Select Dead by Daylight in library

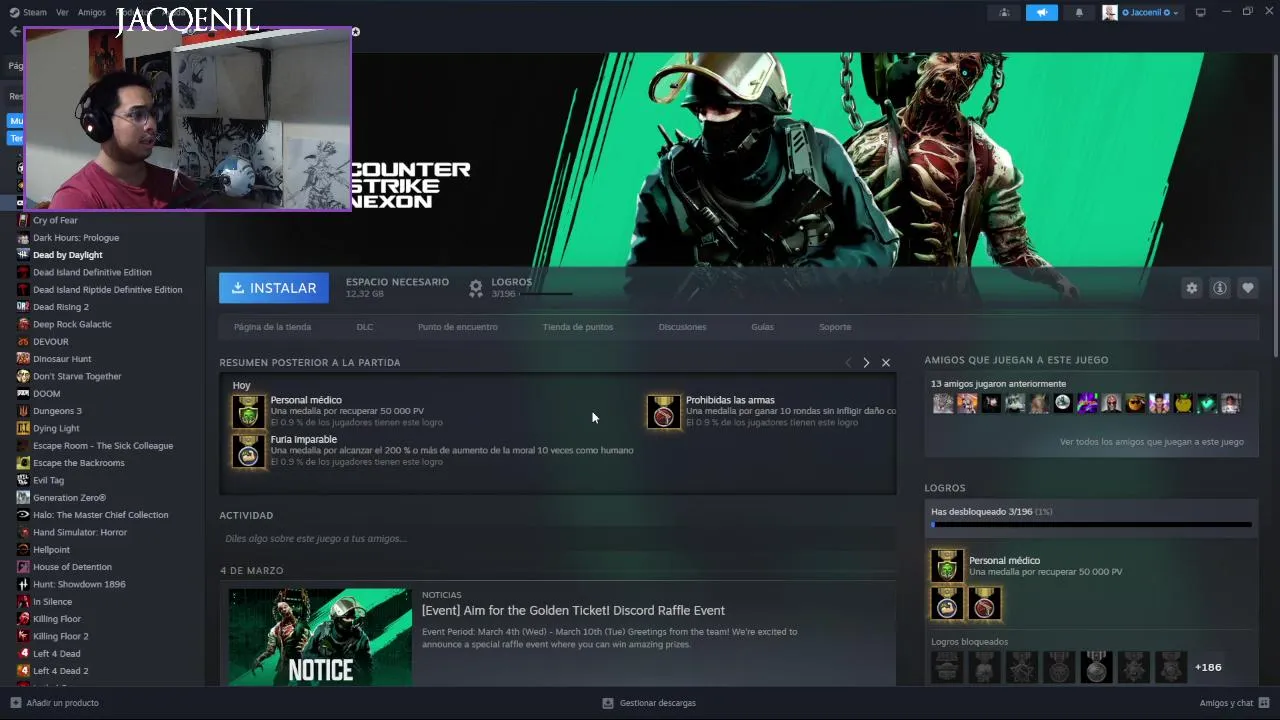(x=67, y=255)
